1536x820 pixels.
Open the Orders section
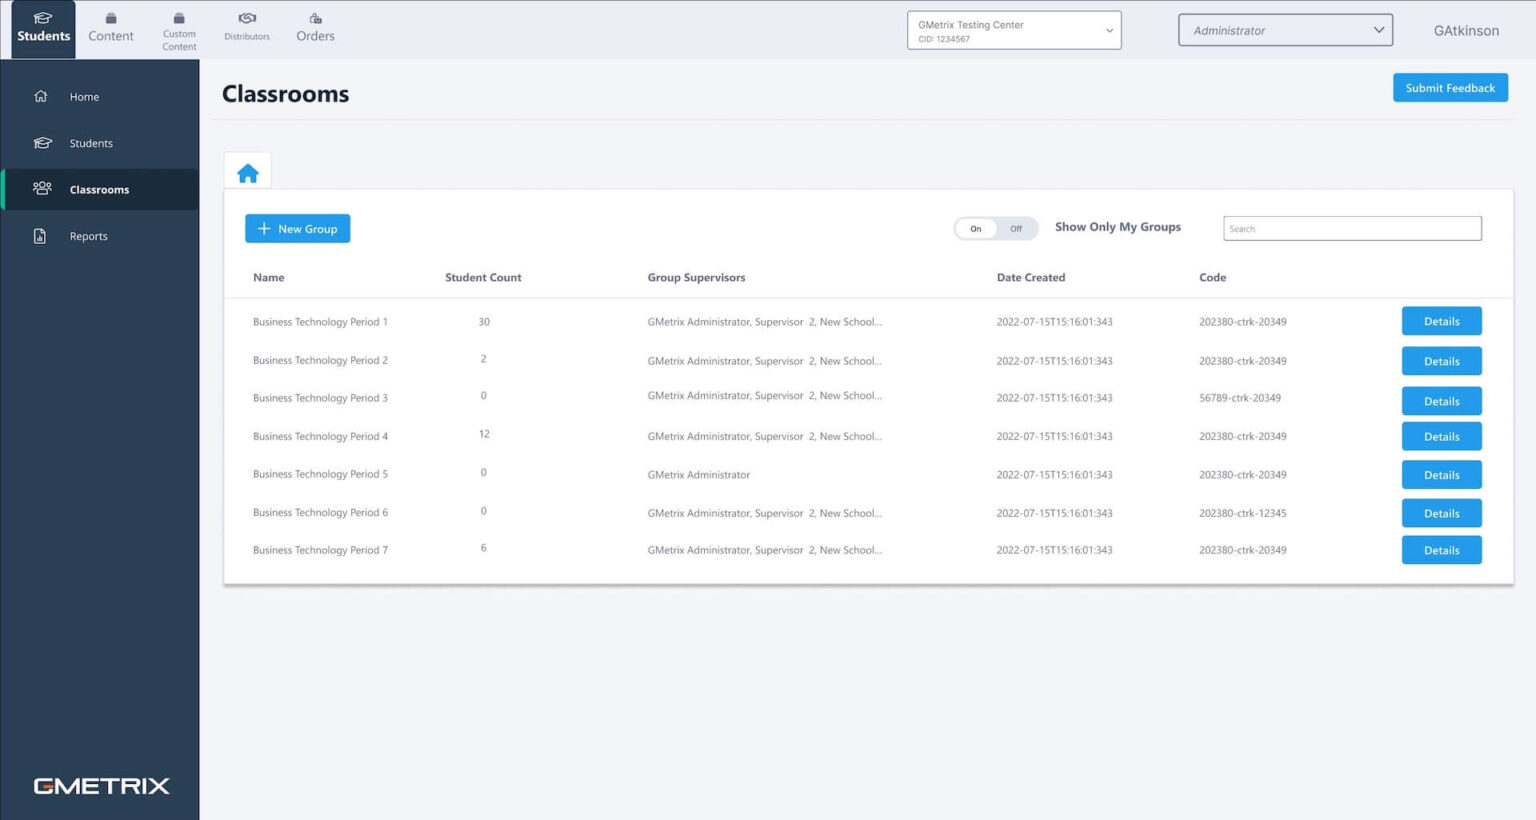[x=314, y=28]
